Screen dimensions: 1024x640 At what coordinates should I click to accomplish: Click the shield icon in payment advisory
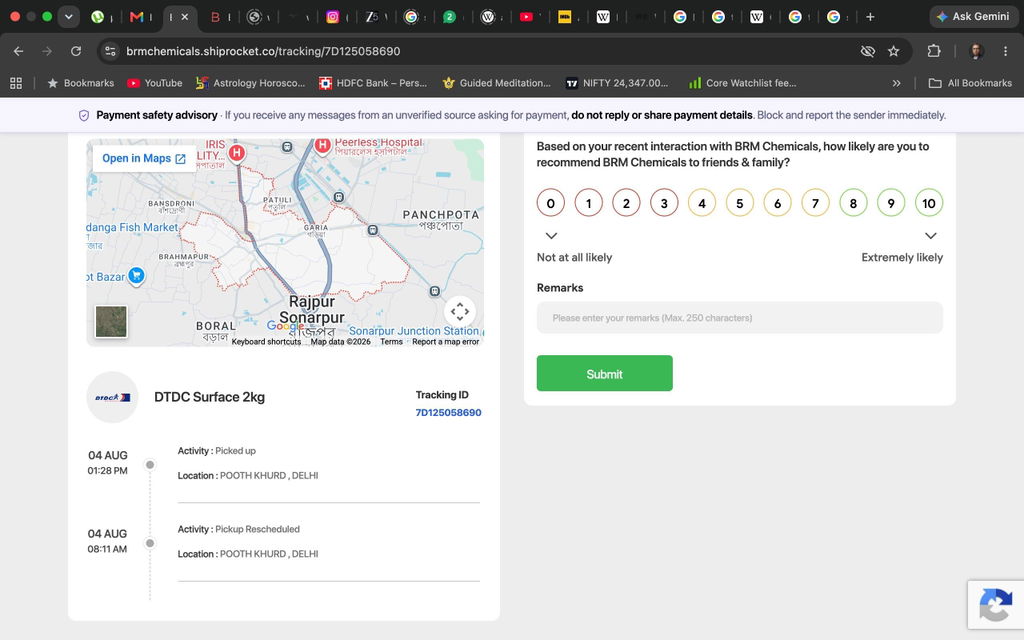point(84,116)
